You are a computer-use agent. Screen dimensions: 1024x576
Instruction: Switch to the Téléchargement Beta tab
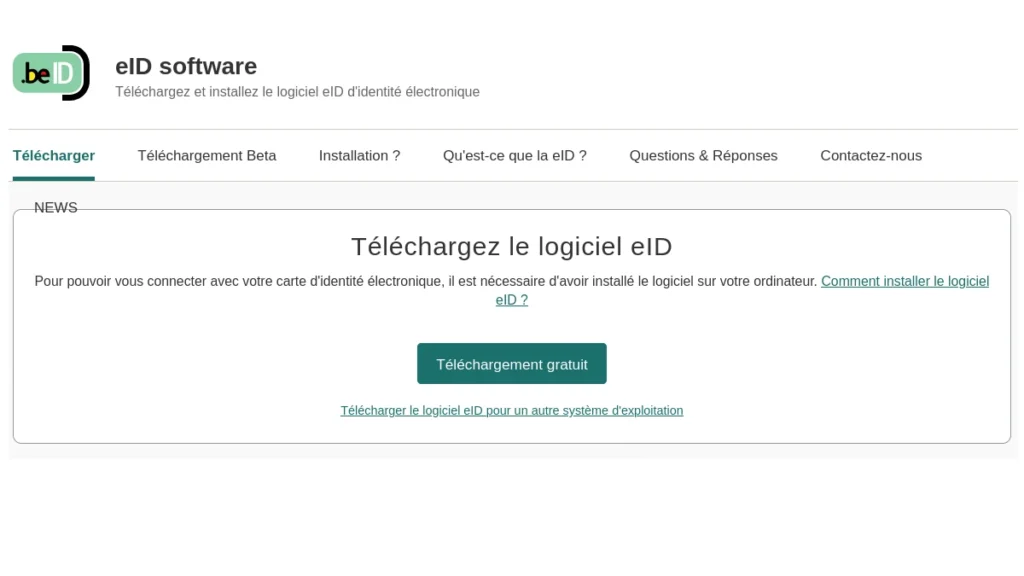pyautogui.click(x=207, y=156)
